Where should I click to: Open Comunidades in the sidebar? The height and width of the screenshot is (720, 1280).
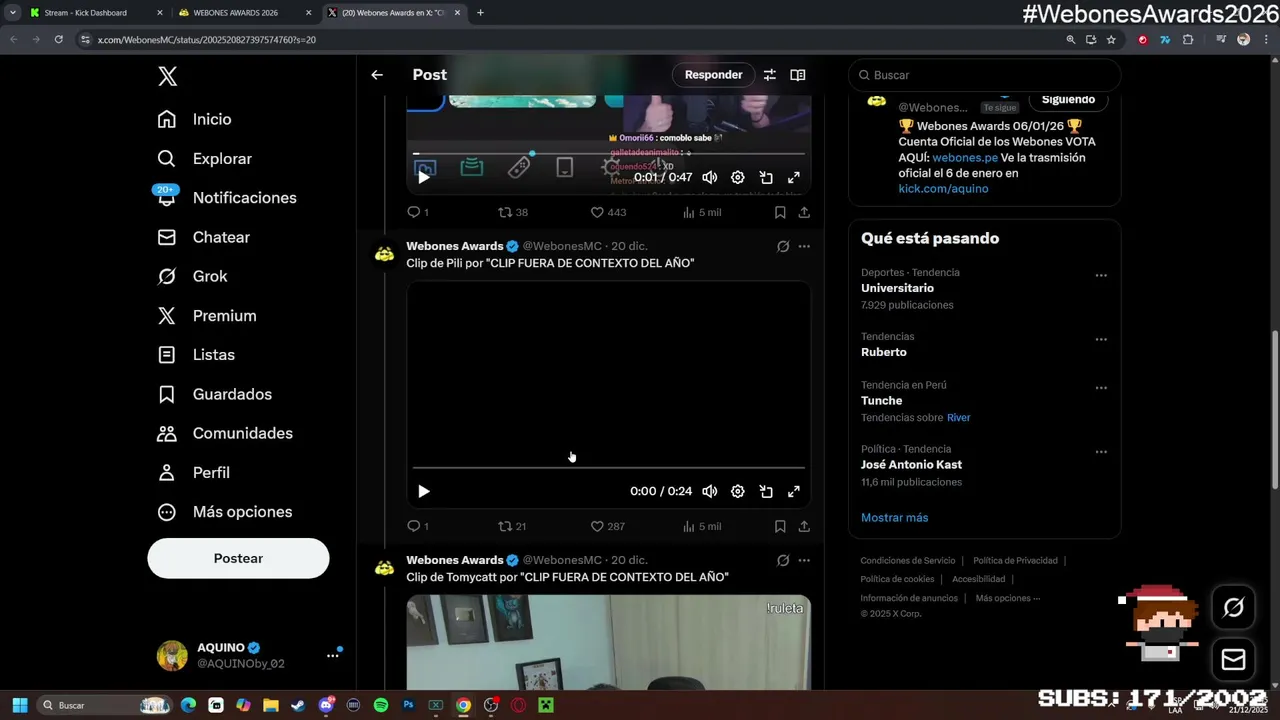pos(225,433)
